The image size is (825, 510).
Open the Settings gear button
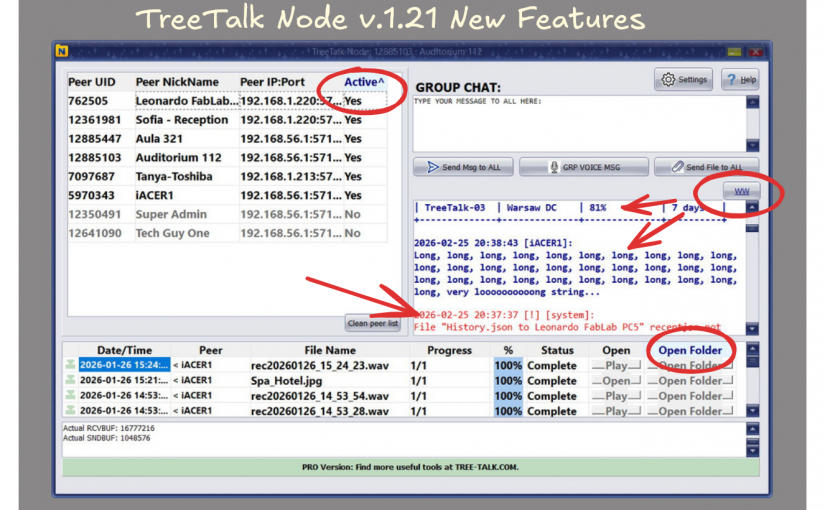pyautogui.click(x=683, y=79)
